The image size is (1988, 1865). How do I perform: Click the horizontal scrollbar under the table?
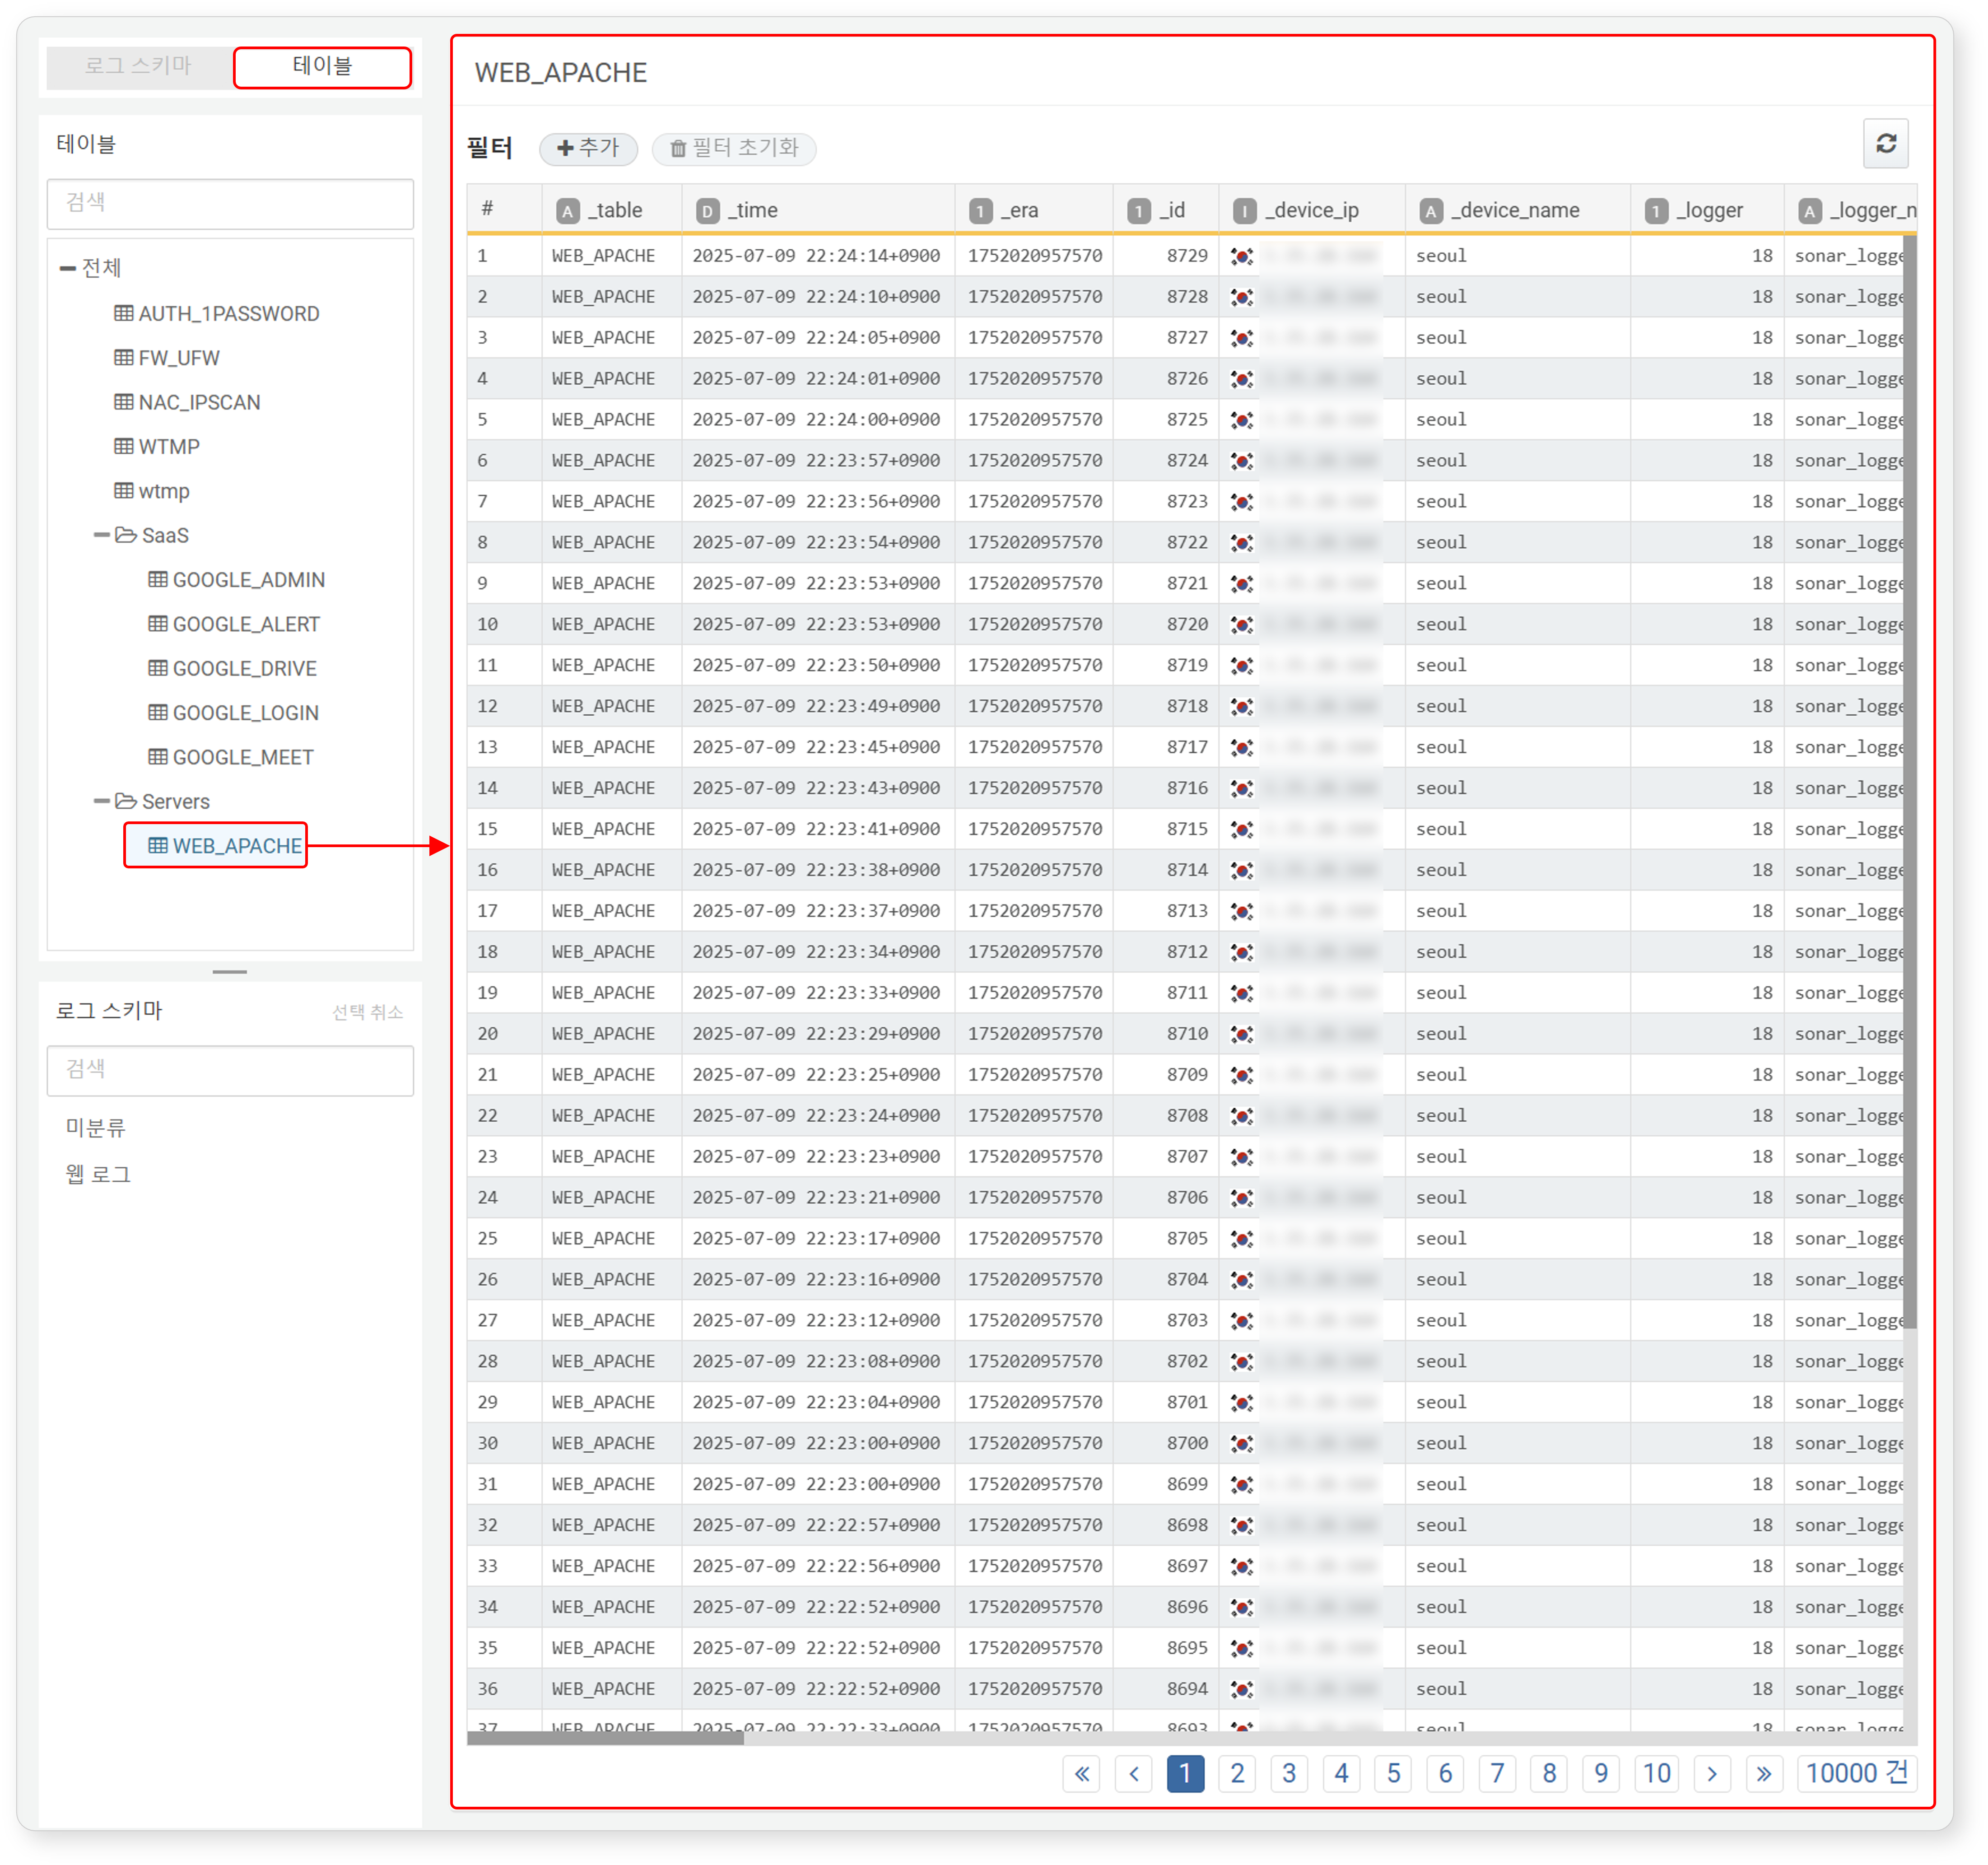605,1739
